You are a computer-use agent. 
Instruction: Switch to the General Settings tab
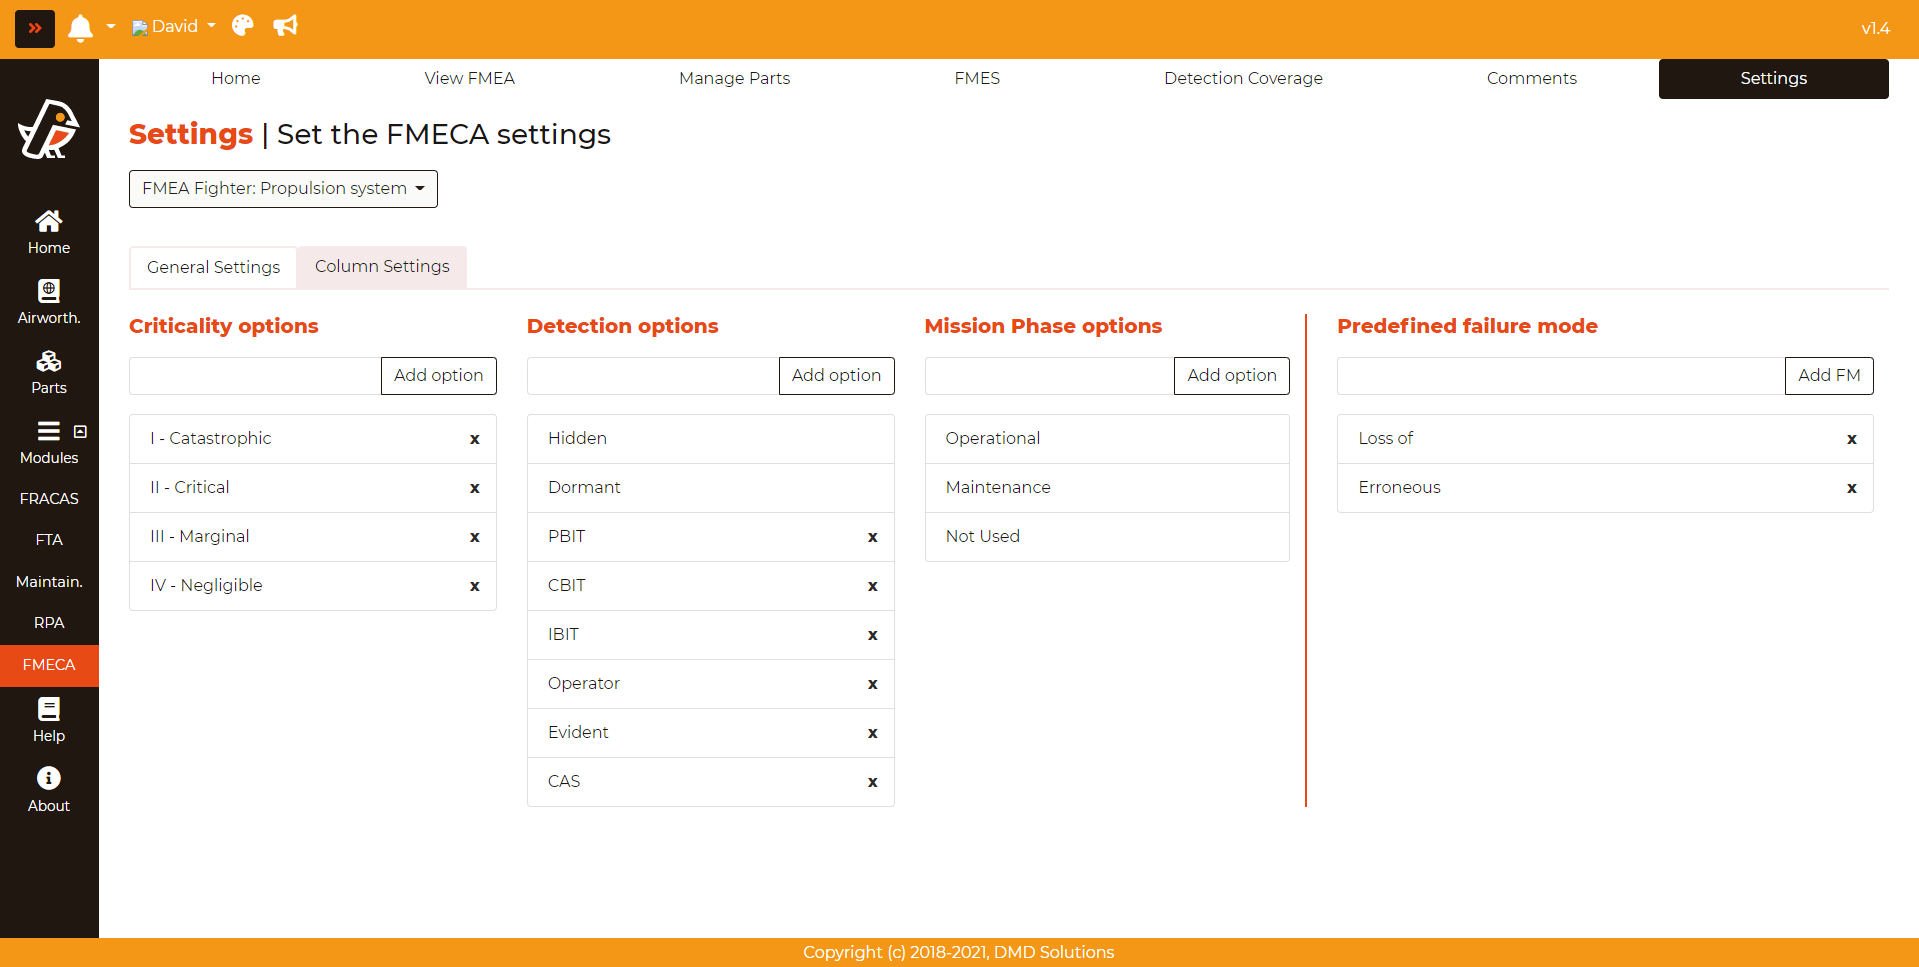(213, 267)
